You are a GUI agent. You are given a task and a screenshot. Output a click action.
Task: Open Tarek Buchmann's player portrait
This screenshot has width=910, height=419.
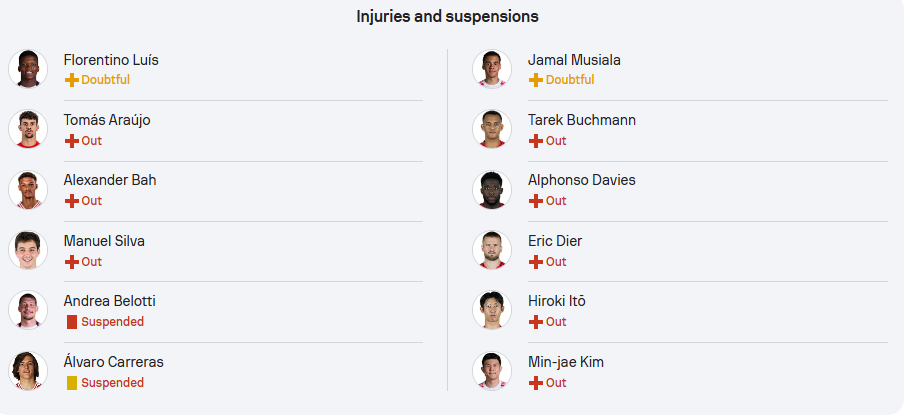point(492,129)
